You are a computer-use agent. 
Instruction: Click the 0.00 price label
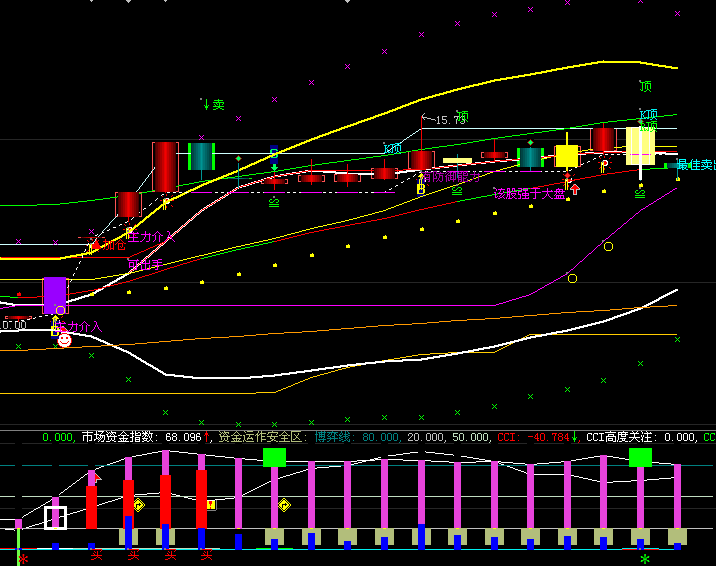pyautogui.click(x=13, y=325)
